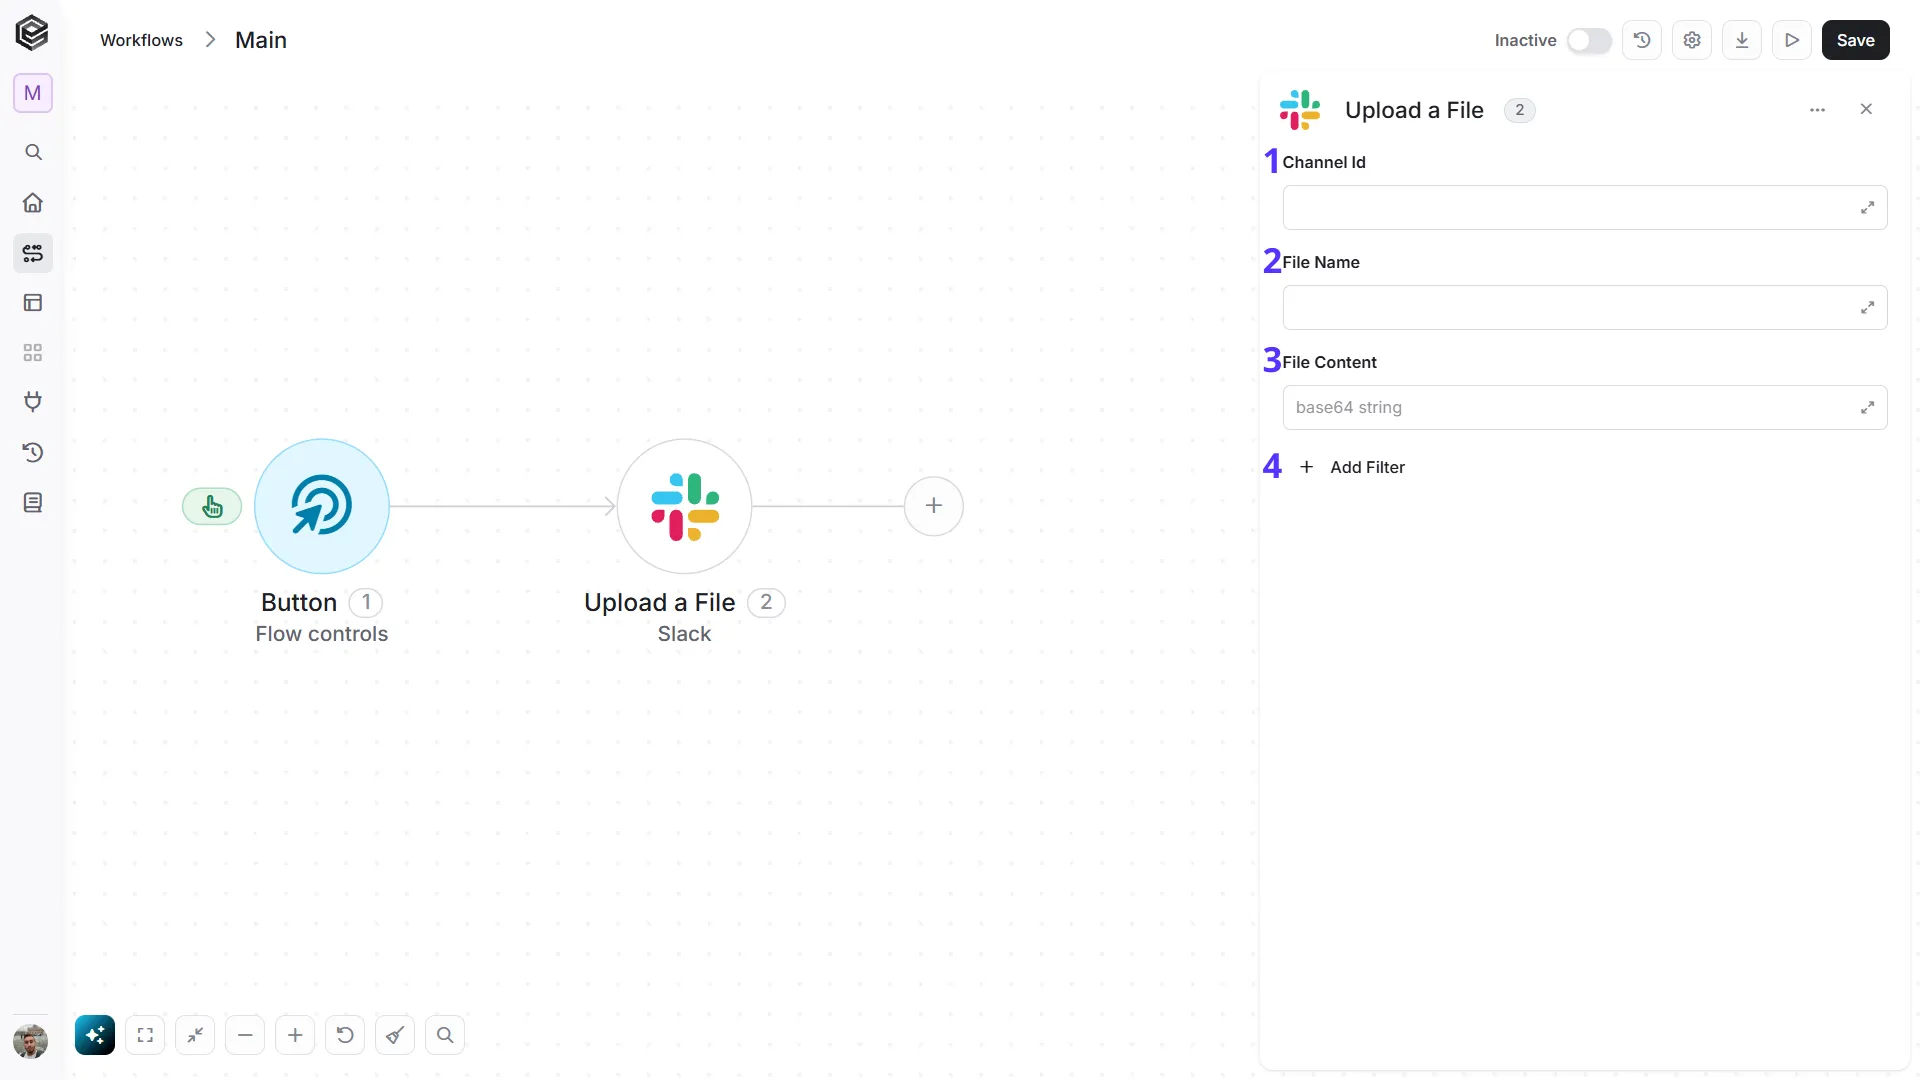Go to Home via the sidebar house icon

[33, 203]
